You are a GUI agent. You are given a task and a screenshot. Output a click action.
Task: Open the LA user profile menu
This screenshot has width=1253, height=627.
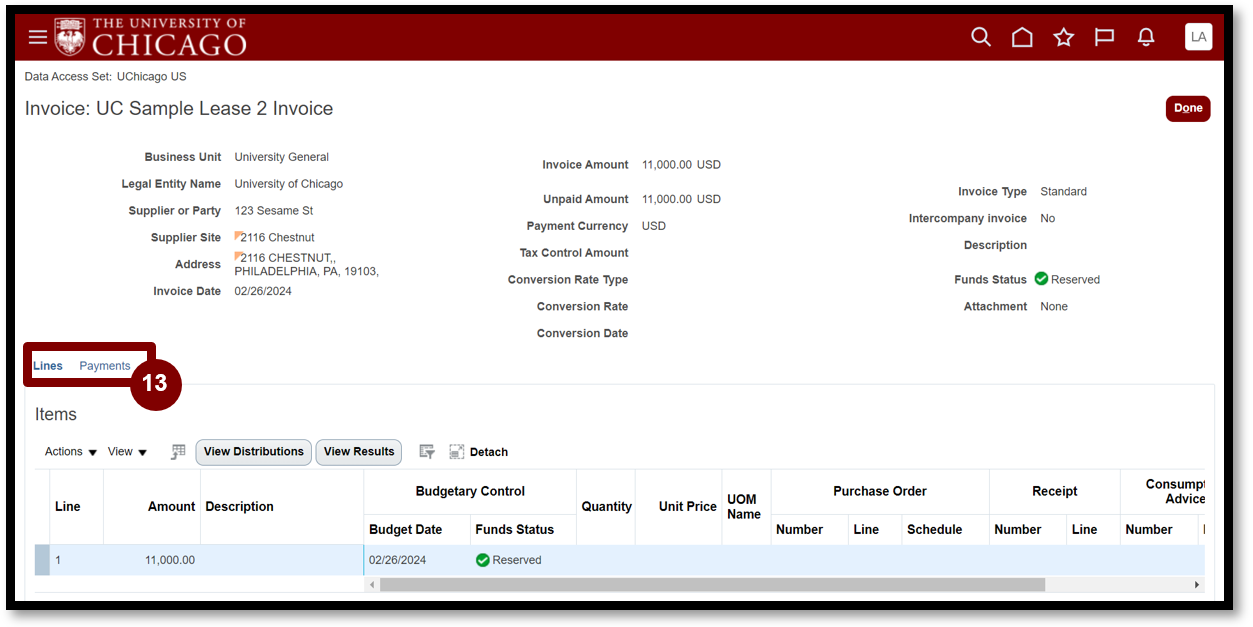pos(1198,37)
